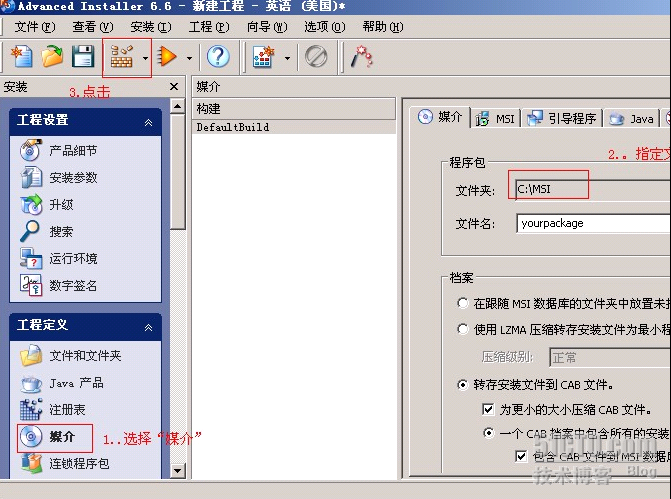
Task: Click the Save floppy disk icon
Action: 83,56
